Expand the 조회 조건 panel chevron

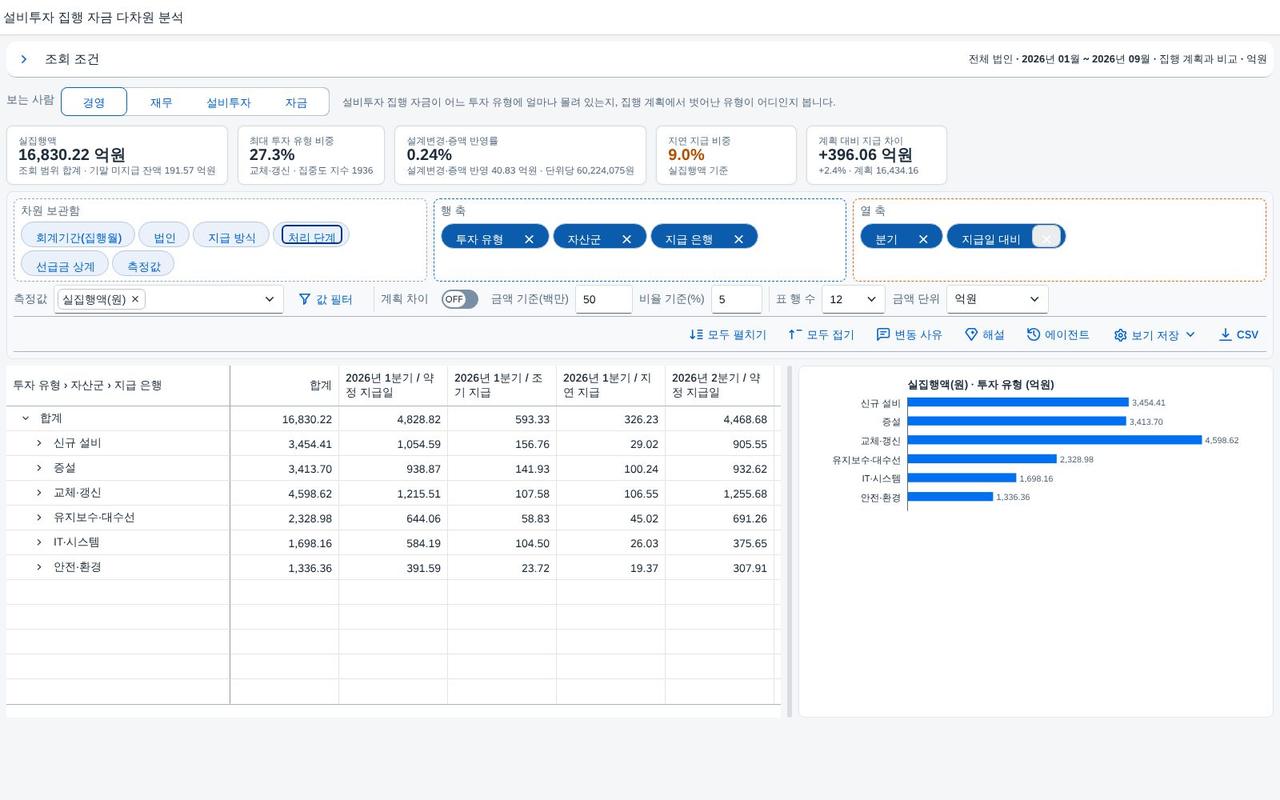[x=24, y=59]
